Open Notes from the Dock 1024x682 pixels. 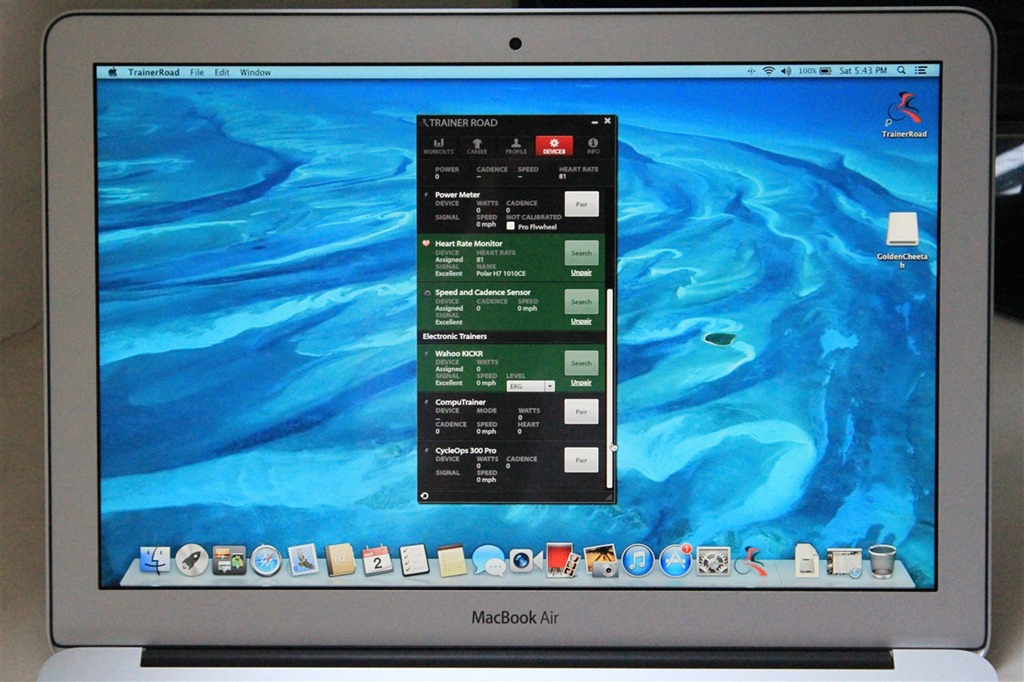tap(452, 560)
